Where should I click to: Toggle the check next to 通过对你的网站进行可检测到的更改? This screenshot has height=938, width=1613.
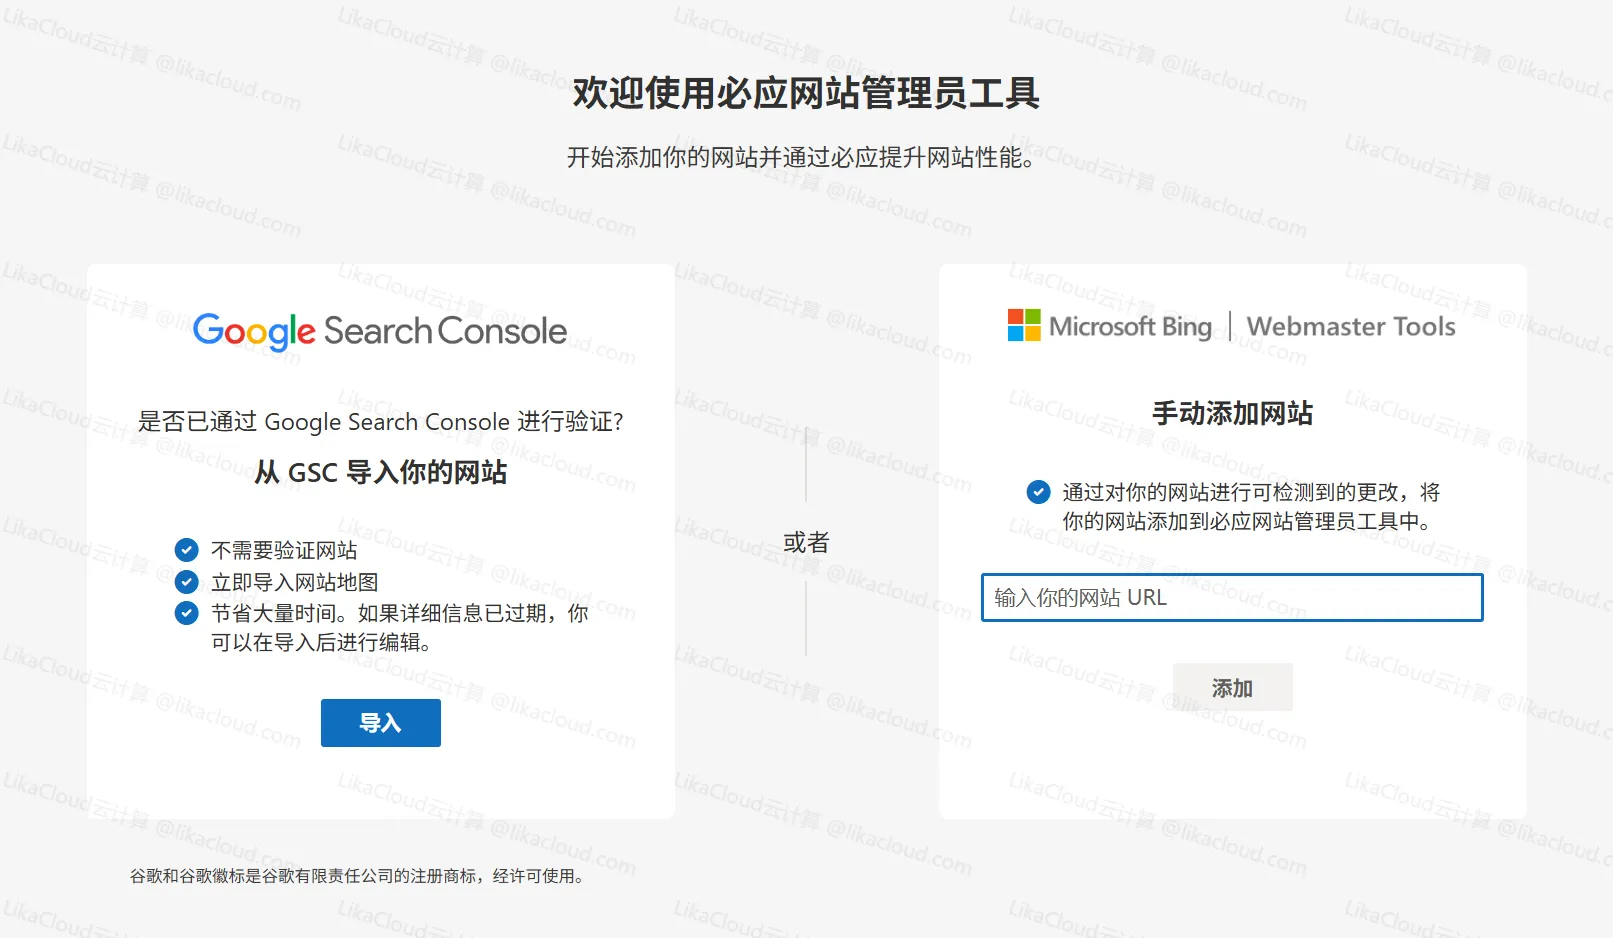(x=1037, y=492)
